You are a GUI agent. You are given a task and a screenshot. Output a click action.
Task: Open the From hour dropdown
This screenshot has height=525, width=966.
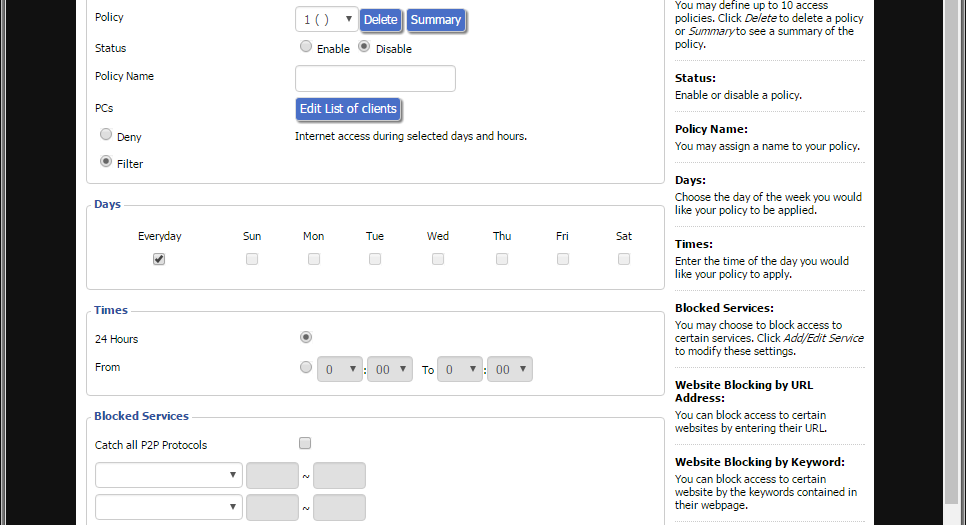(x=340, y=370)
